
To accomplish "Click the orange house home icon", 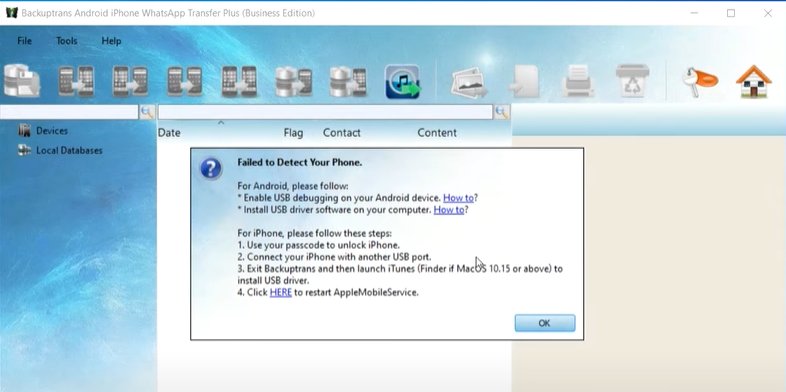I will [x=753, y=81].
